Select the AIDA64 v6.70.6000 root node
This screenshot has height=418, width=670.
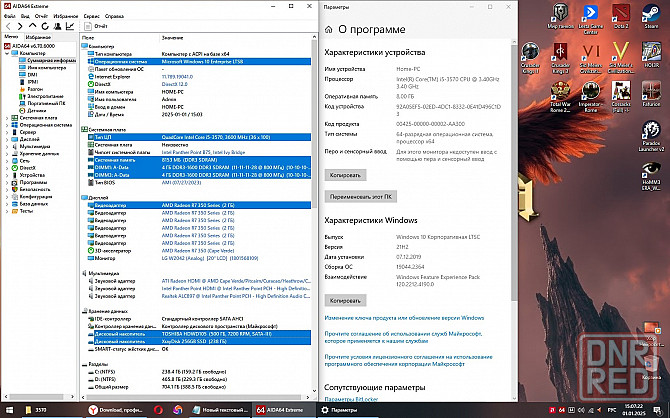click(x=33, y=46)
